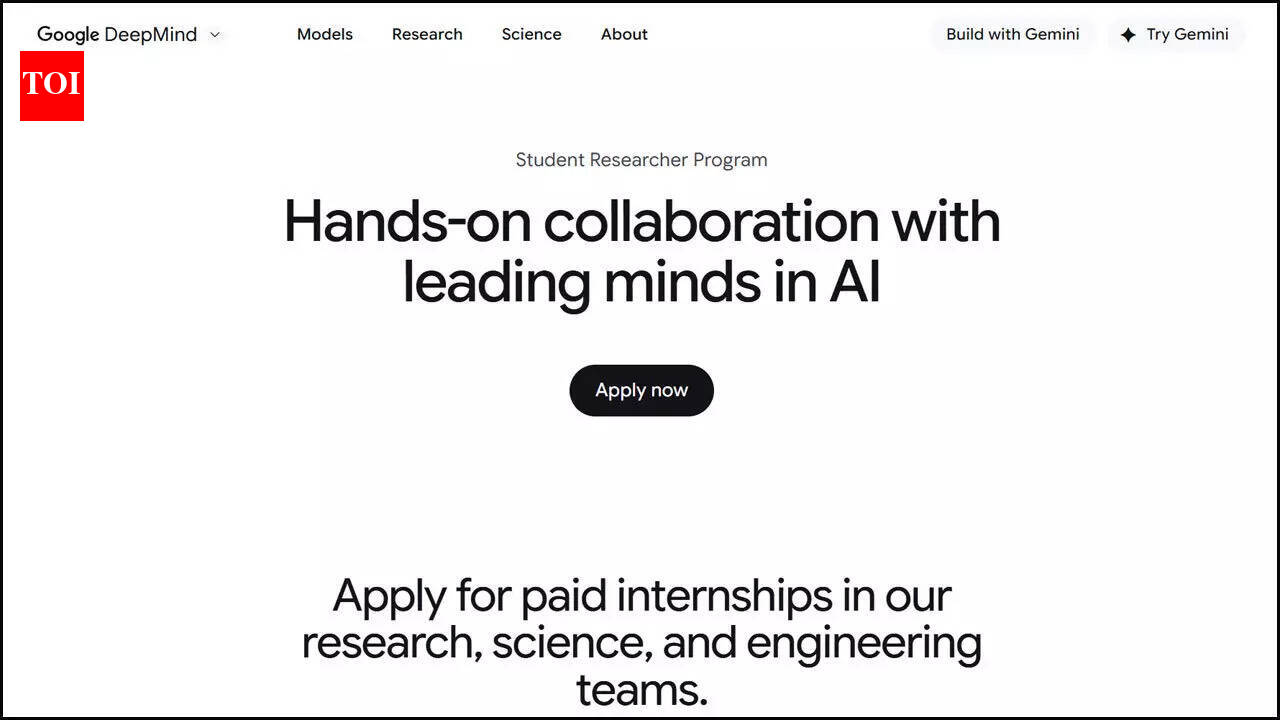Click the "Apply for paid internships" text line
The height and width of the screenshot is (720, 1280).
coord(641,596)
